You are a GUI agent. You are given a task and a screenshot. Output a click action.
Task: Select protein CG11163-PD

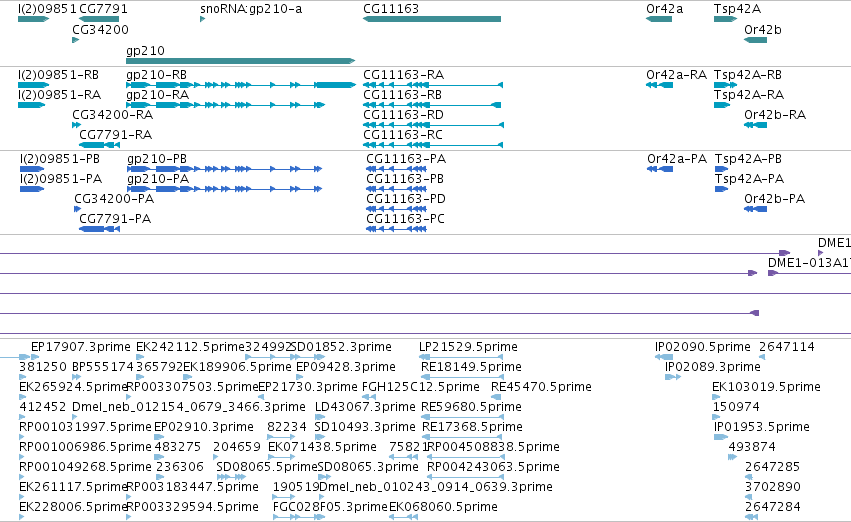click(396, 209)
